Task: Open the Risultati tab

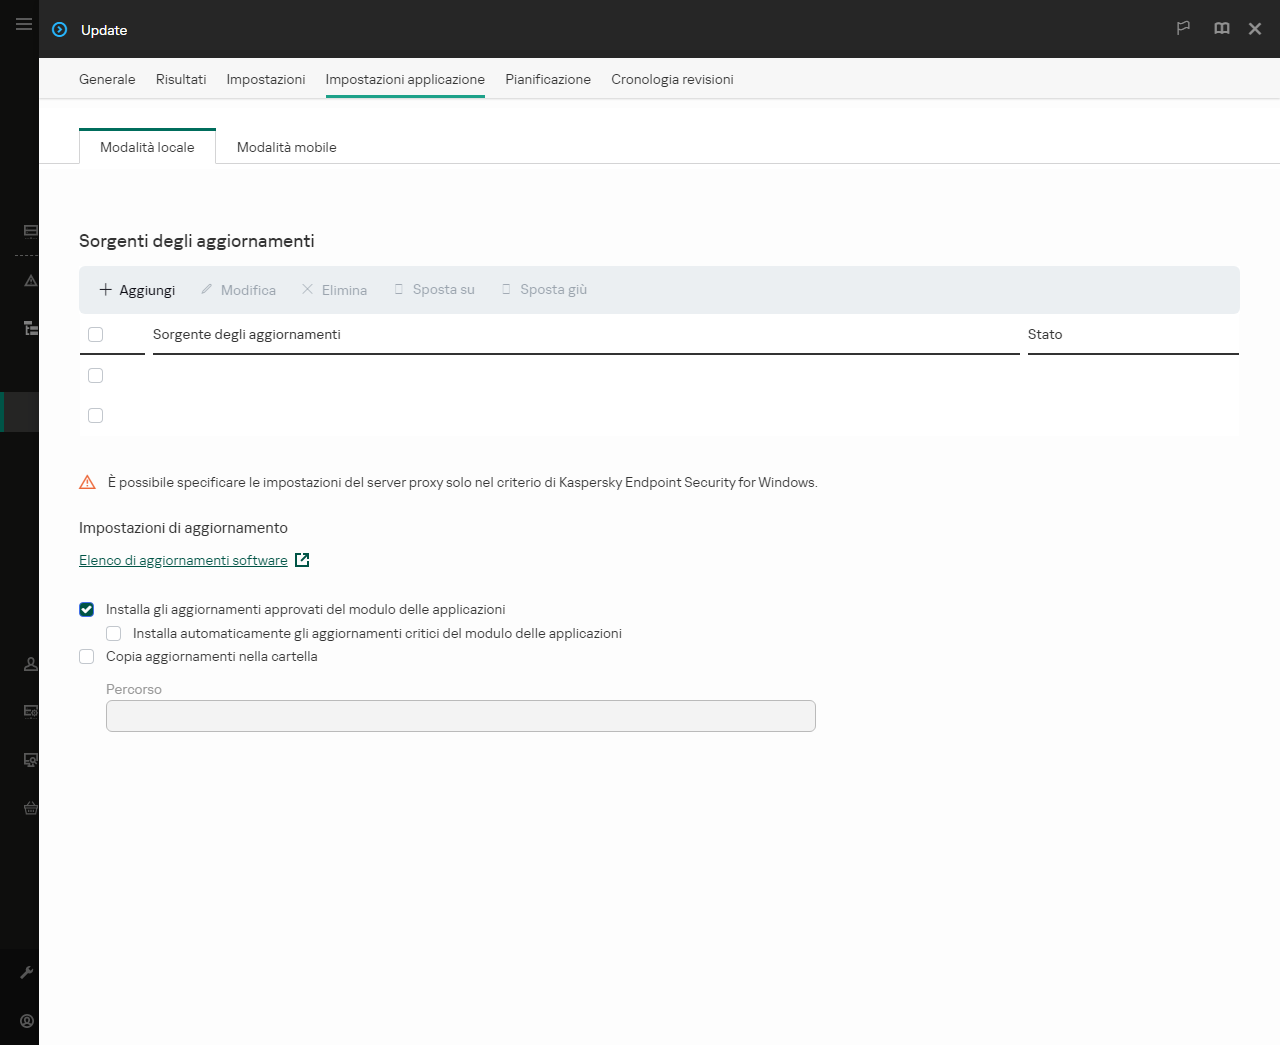Action: (181, 79)
